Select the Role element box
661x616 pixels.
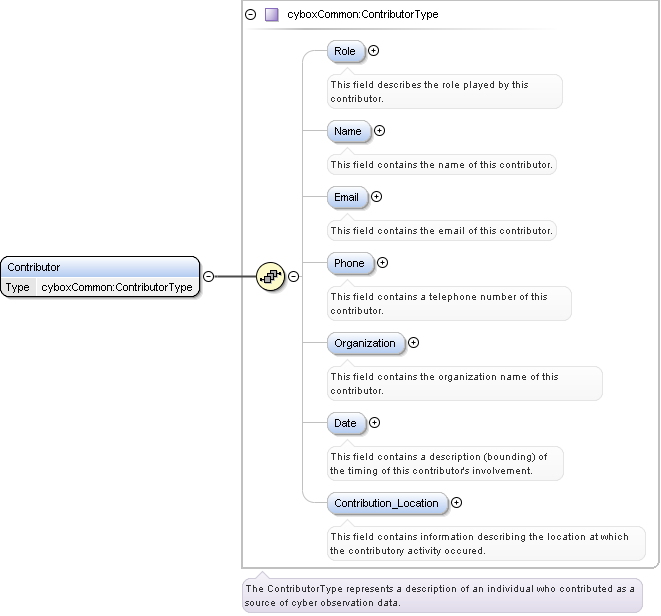point(345,51)
